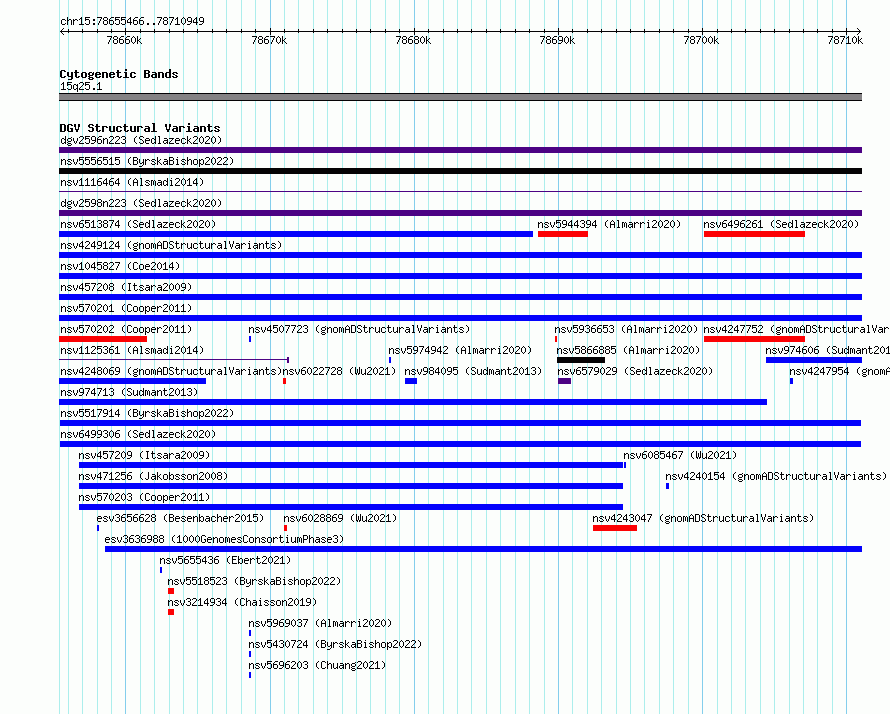Click the chr15:78655466..78710949 coordinates
Screen dimensions: 890x714
[132, 21]
